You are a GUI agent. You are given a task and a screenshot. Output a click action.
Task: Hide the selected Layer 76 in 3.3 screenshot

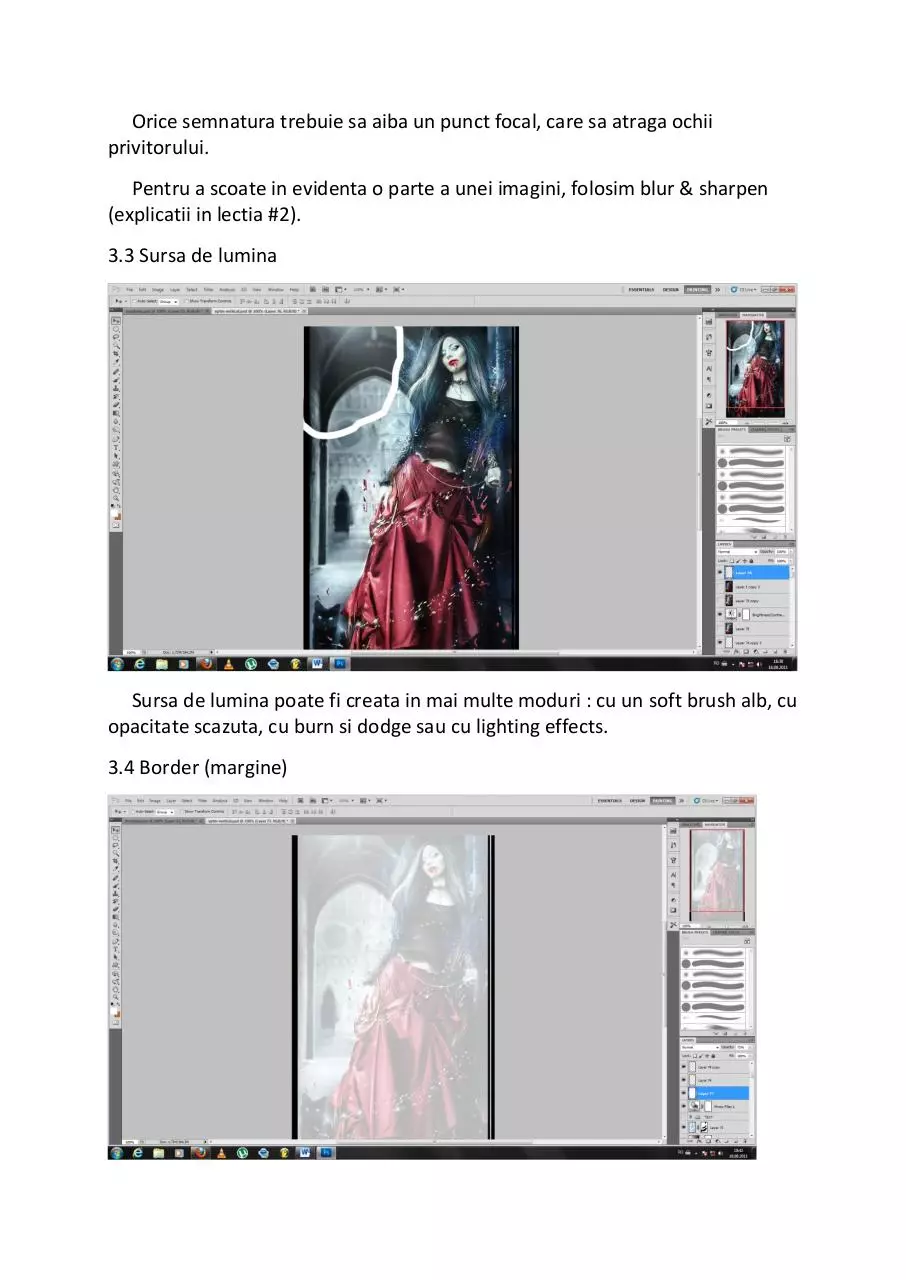tap(720, 573)
